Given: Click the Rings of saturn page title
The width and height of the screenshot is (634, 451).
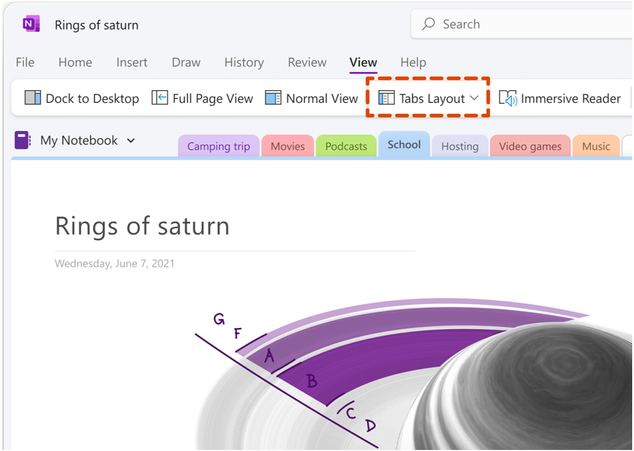Looking at the screenshot, I should [142, 226].
